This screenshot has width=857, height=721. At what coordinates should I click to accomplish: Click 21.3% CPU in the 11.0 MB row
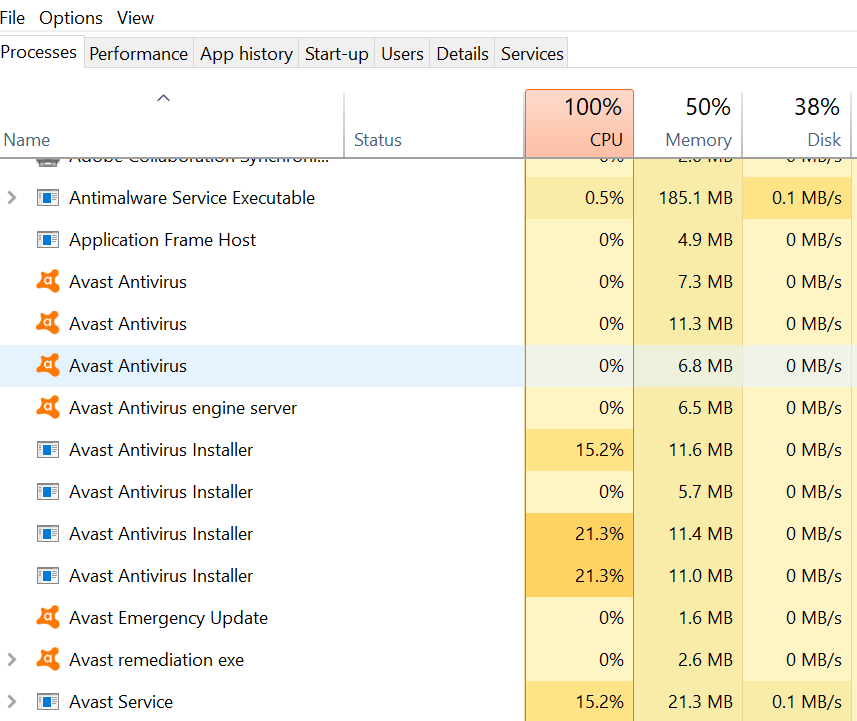(x=600, y=576)
